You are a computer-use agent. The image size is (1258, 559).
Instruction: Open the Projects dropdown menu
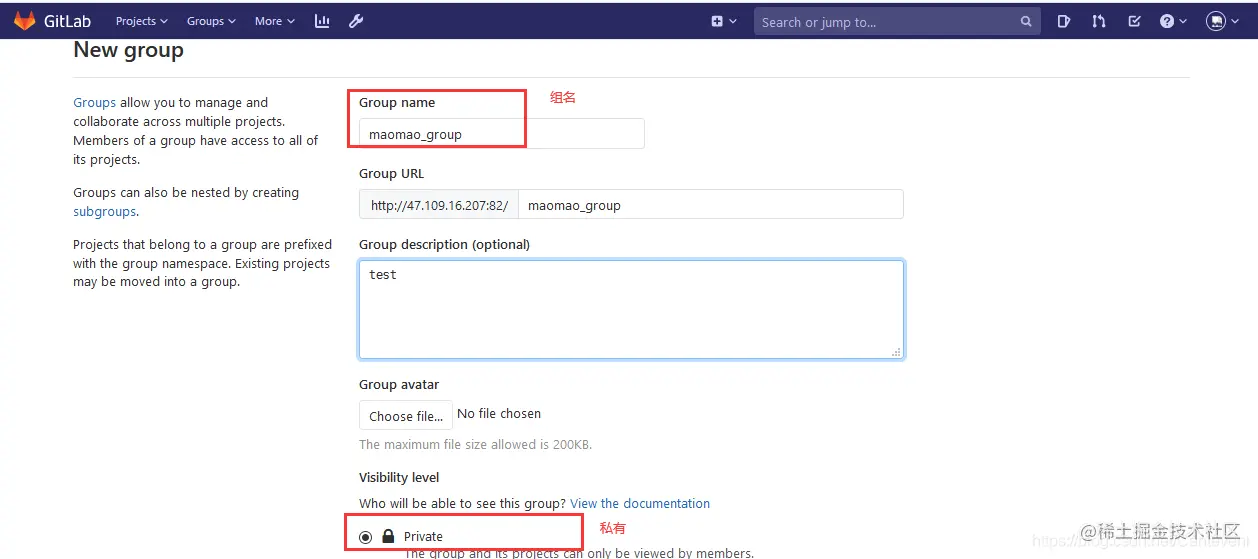click(x=141, y=21)
